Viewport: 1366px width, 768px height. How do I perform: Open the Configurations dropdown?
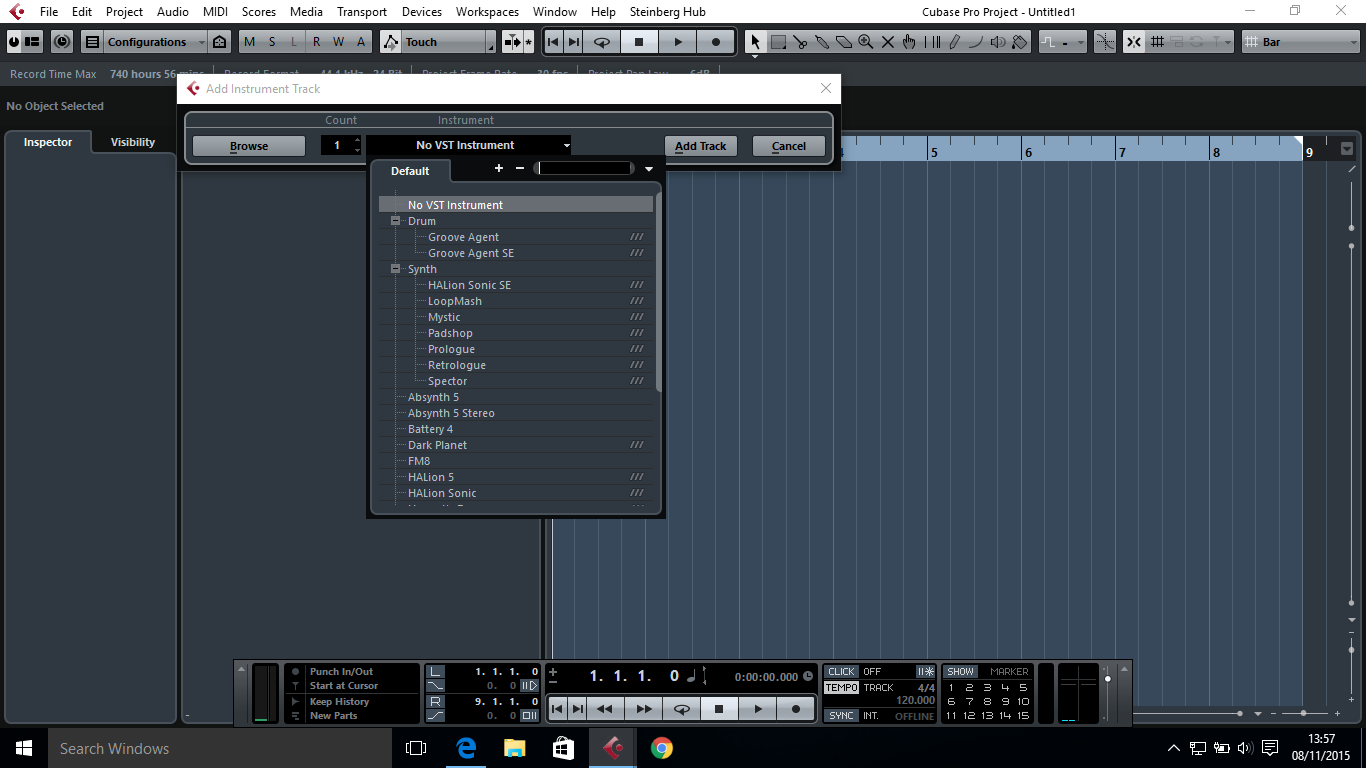154,42
